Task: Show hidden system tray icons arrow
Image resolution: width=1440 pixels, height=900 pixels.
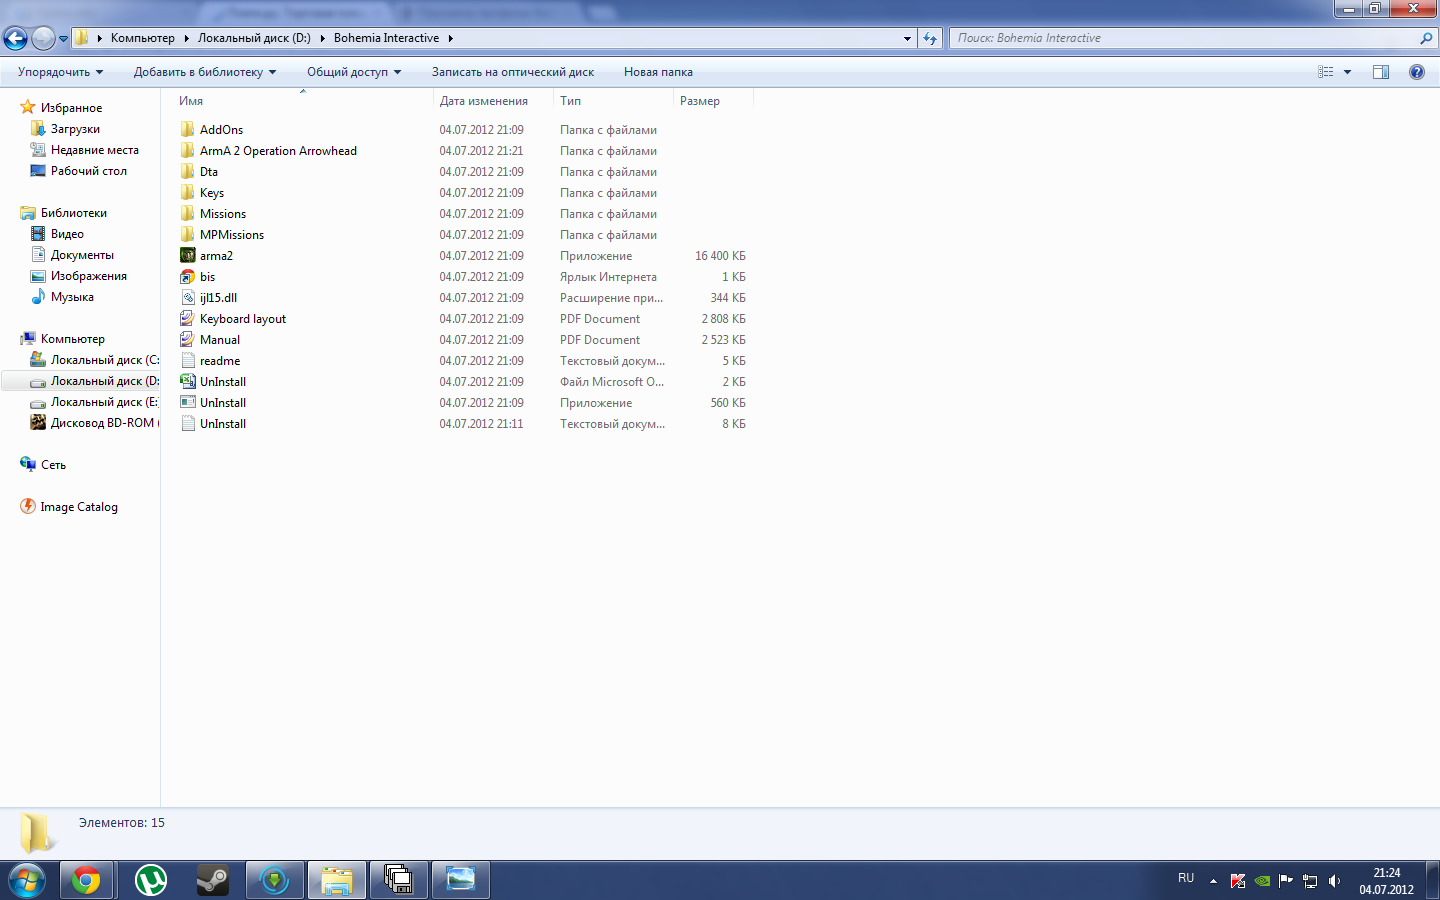Action: tap(1213, 881)
